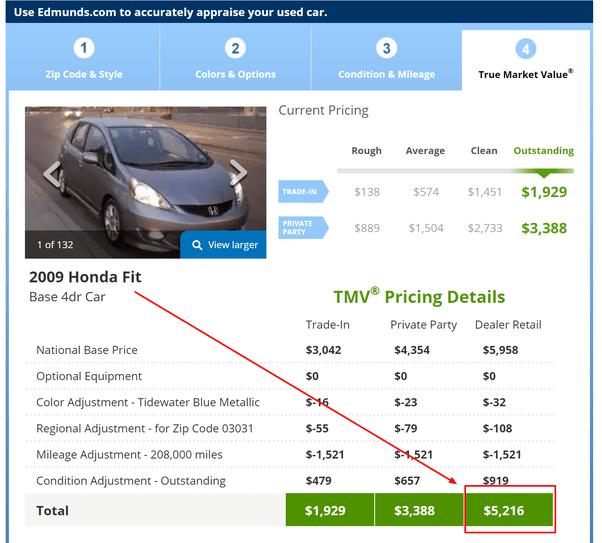This screenshot has width=602, height=543.
Task: Click the View larger button
Action: 223,245
